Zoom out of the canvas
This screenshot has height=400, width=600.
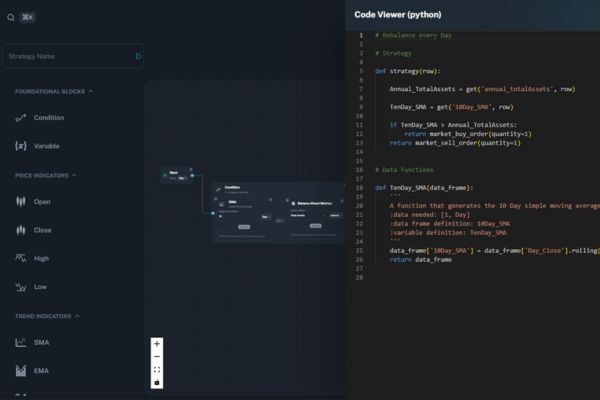pos(157,357)
